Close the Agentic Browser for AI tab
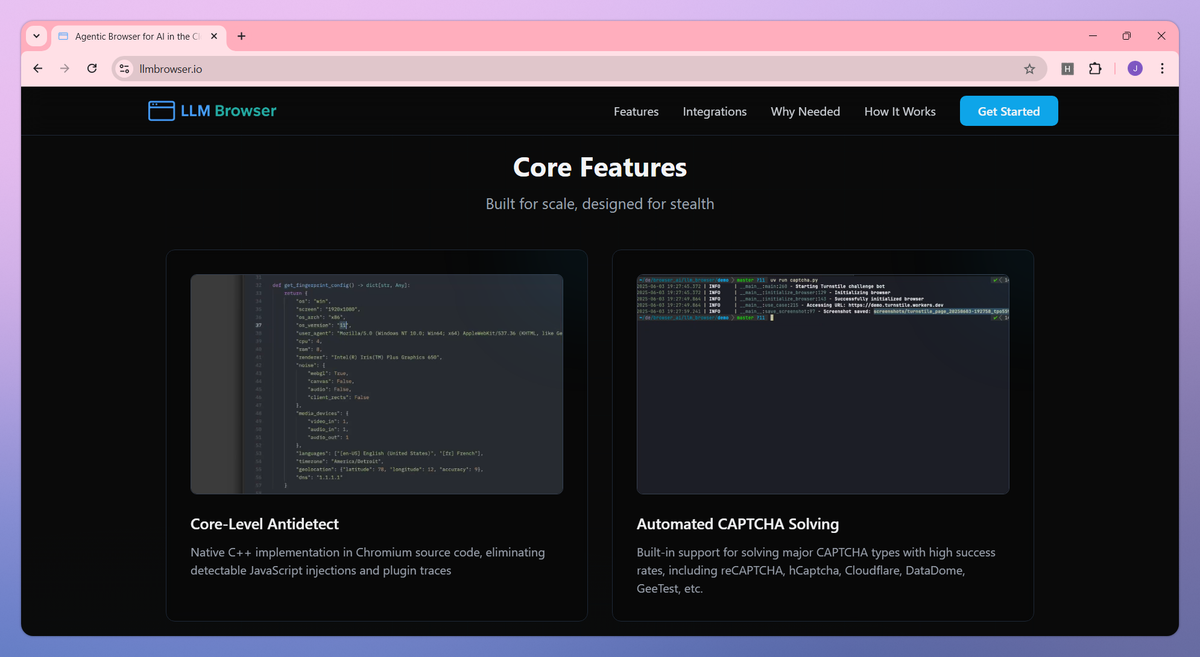Viewport: 1200px width, 657px height. (x=212, y=36)
